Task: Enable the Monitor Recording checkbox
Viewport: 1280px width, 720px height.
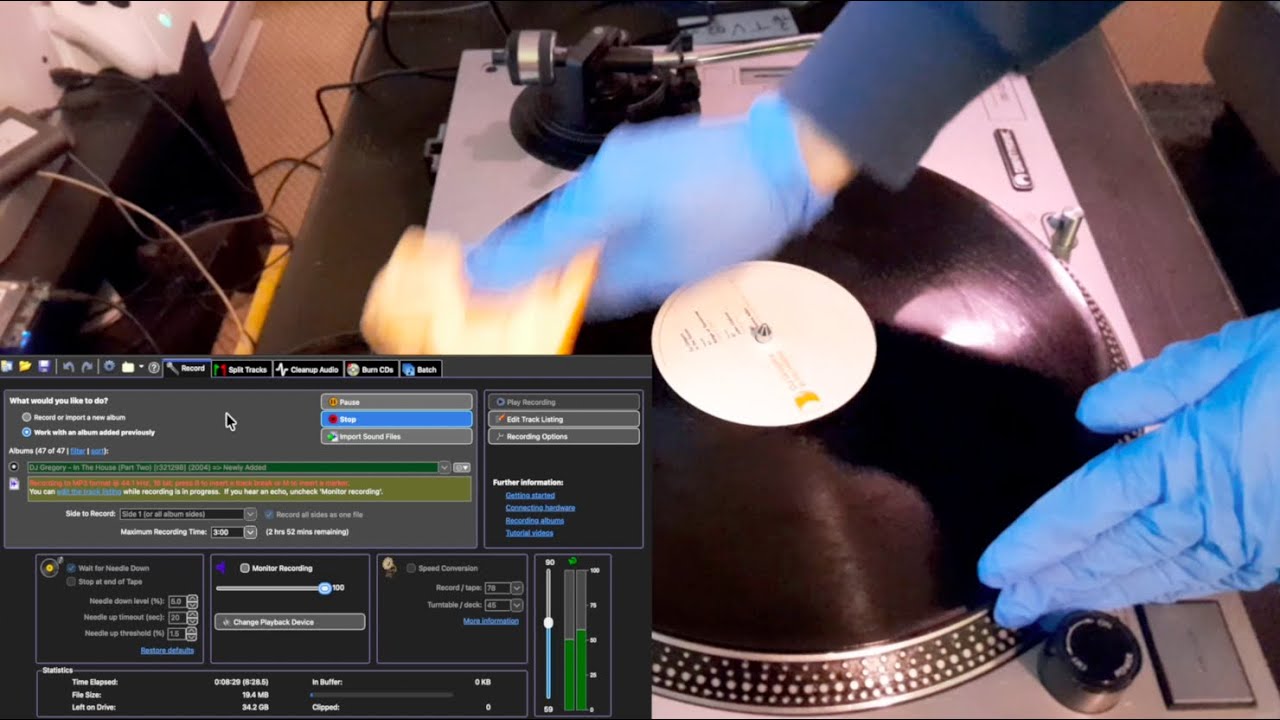Action: tap(245, 568)
